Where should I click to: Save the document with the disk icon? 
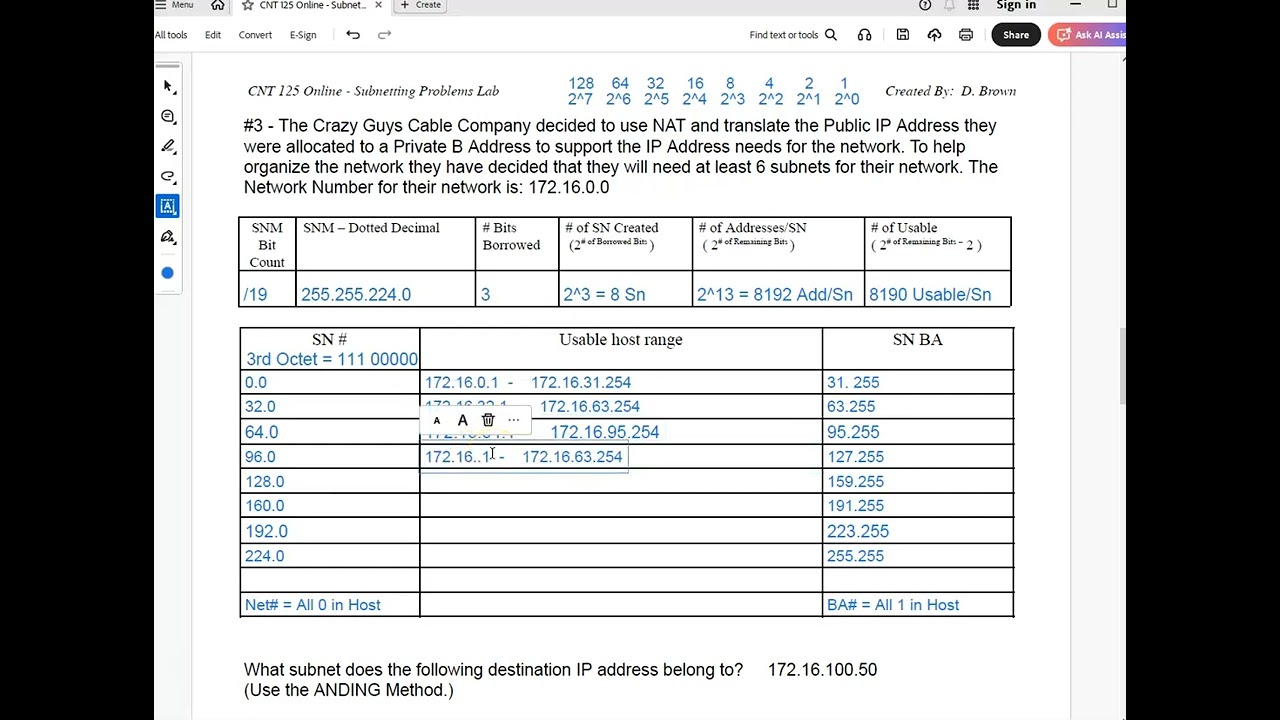click(x=902, y=35)
